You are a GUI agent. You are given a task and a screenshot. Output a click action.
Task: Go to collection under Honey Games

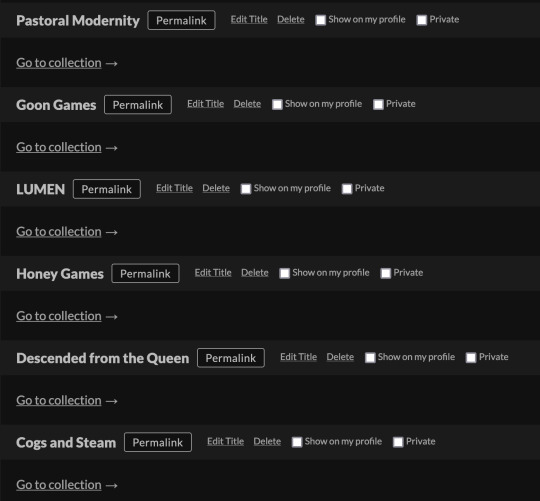pyautogui.click(x=59, y=316)
